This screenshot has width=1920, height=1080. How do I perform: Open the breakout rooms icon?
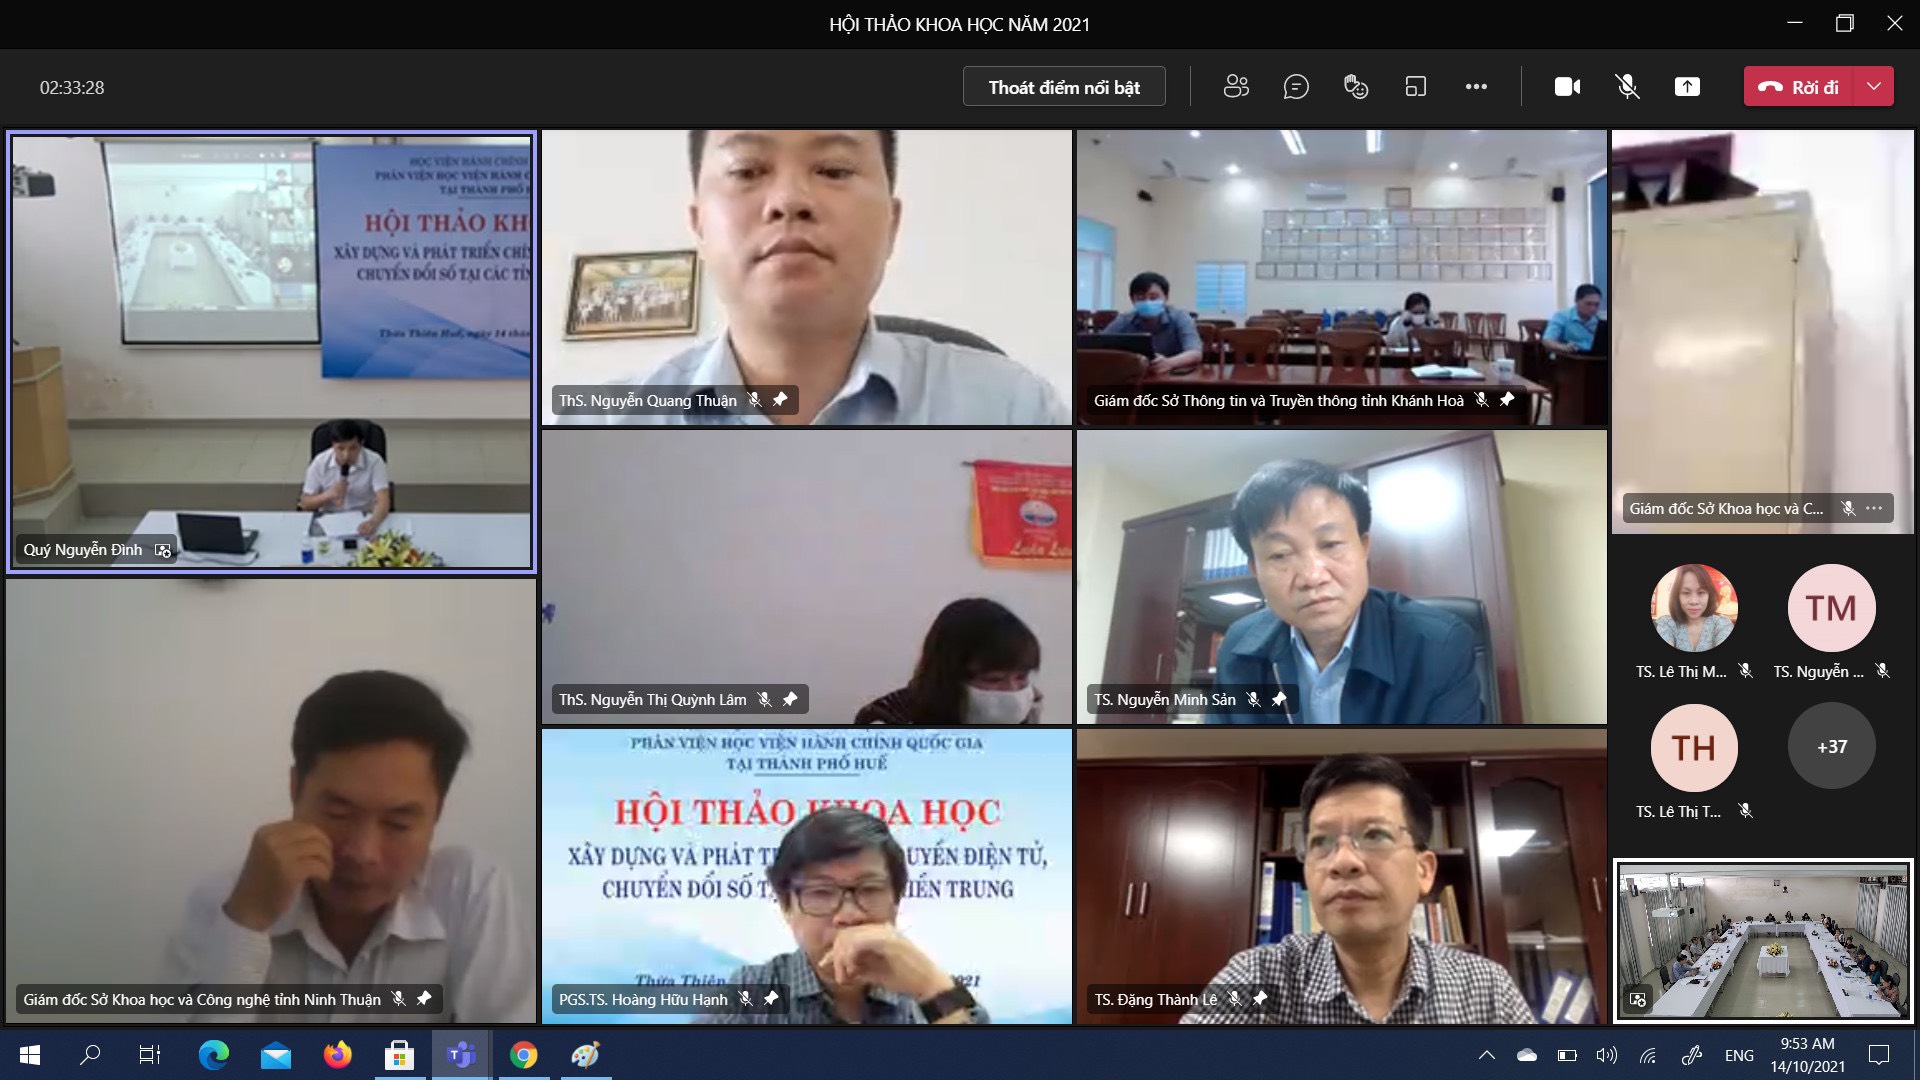pos(1415,87)
